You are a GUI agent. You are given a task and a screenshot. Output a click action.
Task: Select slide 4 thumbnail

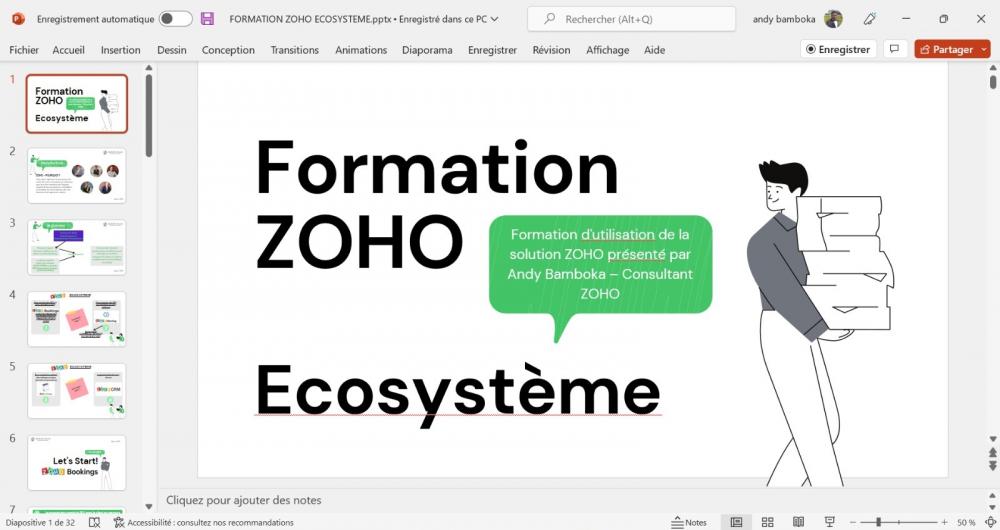coord(77,319)
